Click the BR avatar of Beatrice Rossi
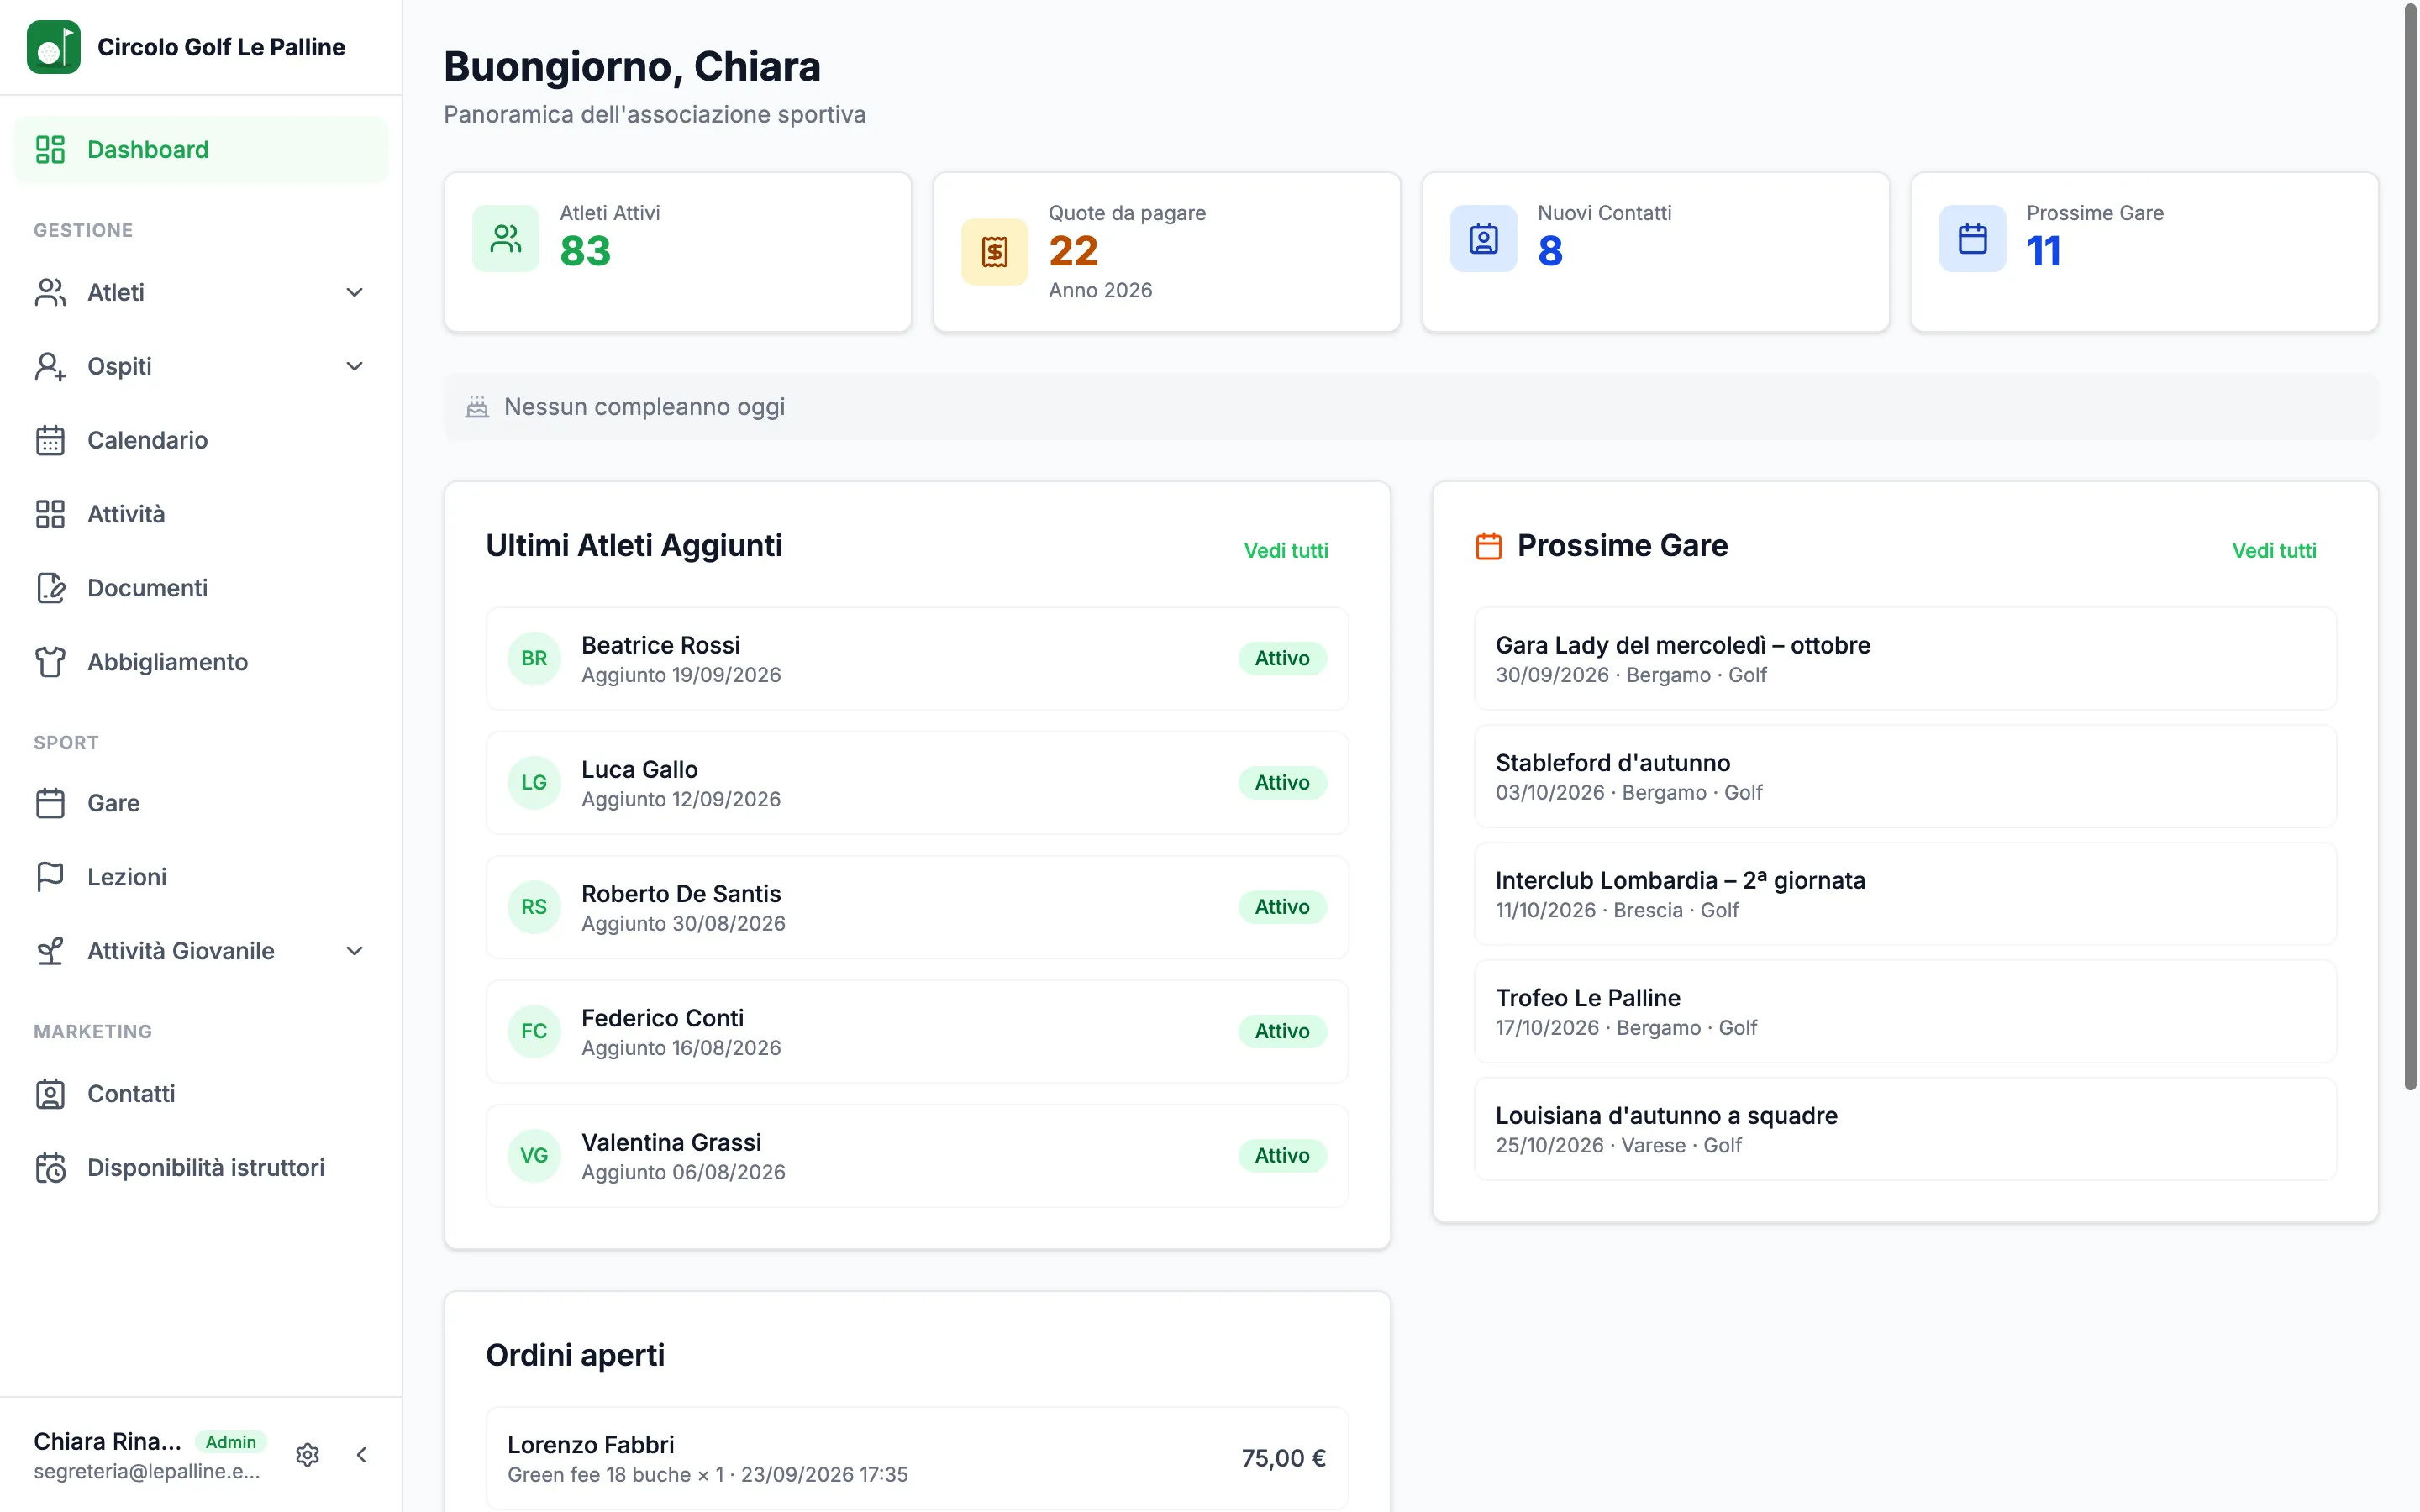 pyautogui.click(x=534, y=658)
